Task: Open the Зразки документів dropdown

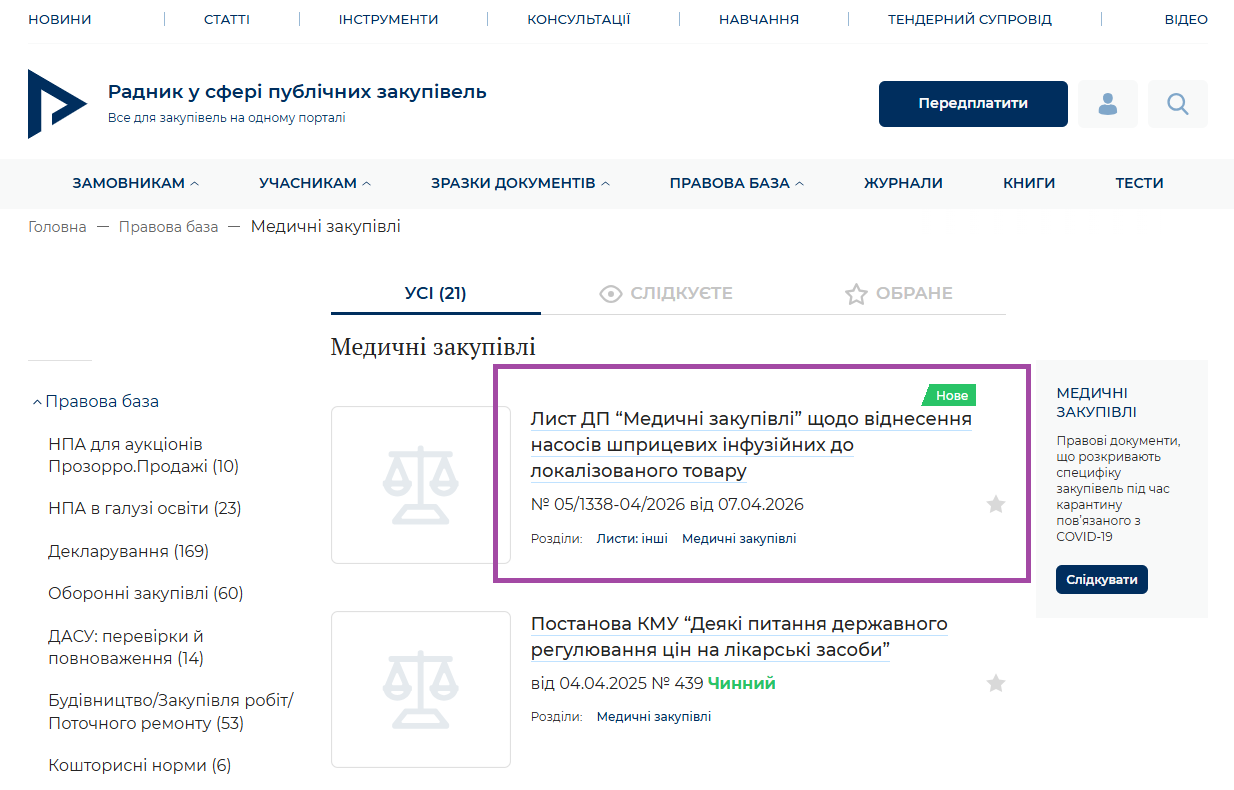Action: [x=520, y=183]
